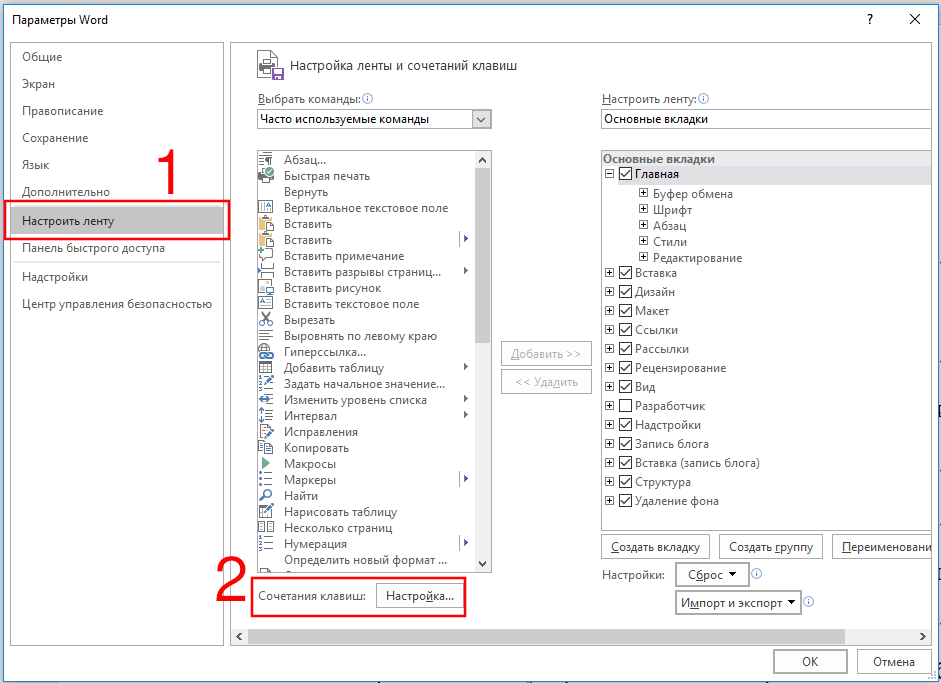Click the command list scroll-down arrow
The image size is (941, 683).
[483, 564]
